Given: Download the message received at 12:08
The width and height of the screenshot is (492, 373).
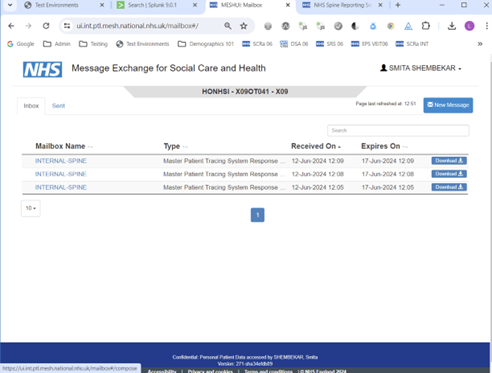Looking at the screenshot, I should click(x=449, y=174).
